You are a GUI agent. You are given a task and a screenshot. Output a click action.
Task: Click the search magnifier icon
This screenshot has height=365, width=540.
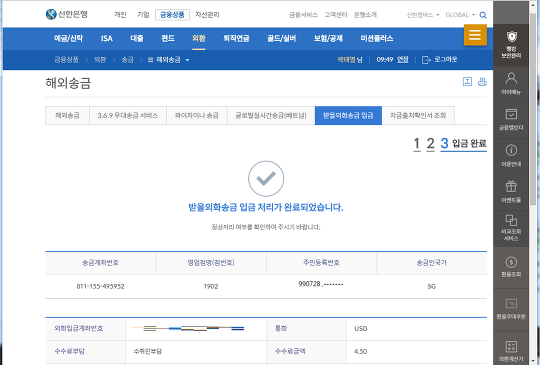point(483,15)
